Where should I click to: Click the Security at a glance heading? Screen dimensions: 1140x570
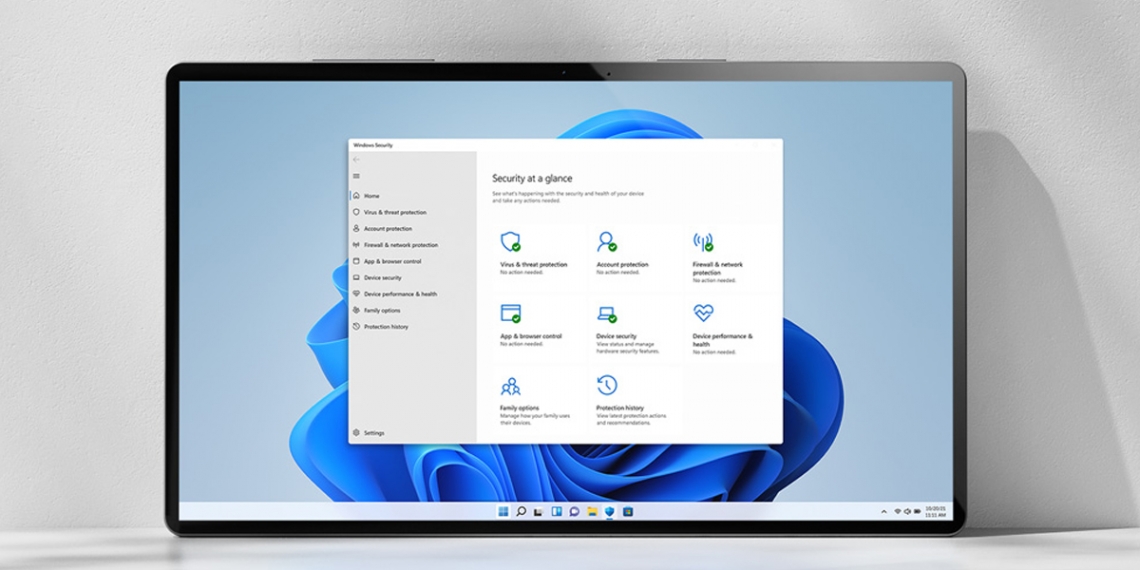pos(532,178)
